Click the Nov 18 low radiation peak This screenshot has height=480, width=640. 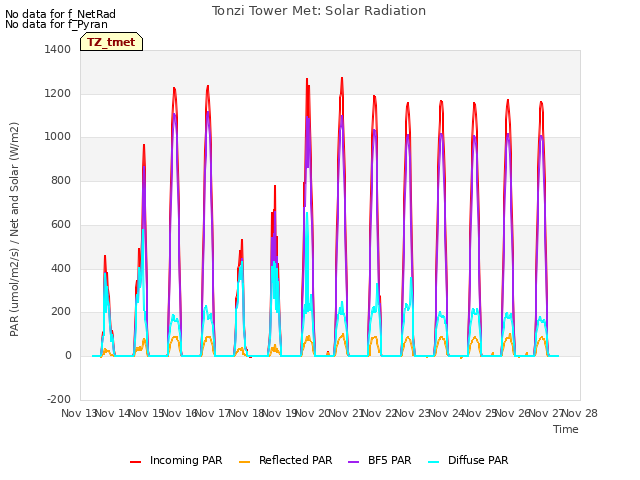coord(242,240)
